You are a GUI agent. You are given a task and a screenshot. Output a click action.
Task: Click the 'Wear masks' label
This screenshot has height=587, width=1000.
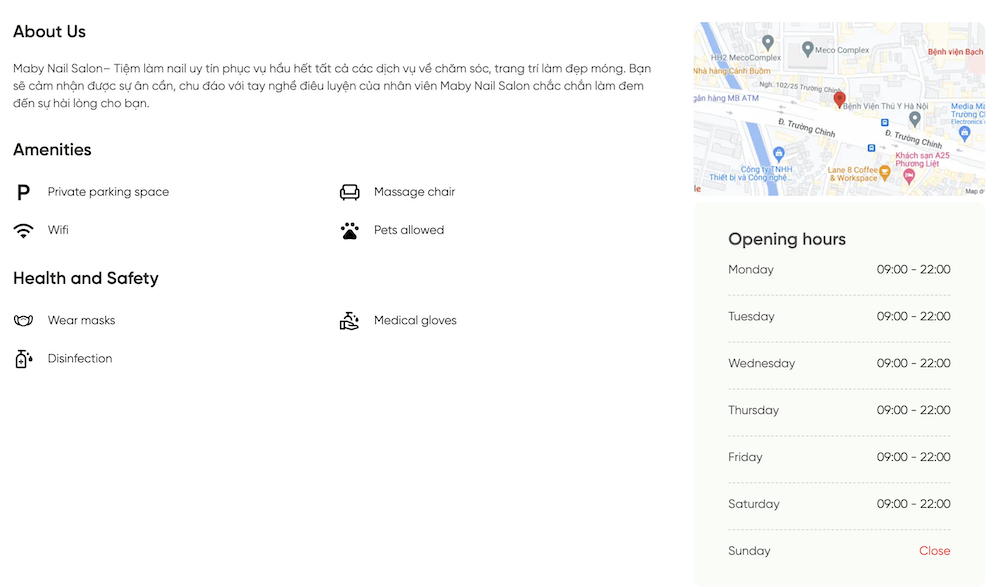(82, 320)
